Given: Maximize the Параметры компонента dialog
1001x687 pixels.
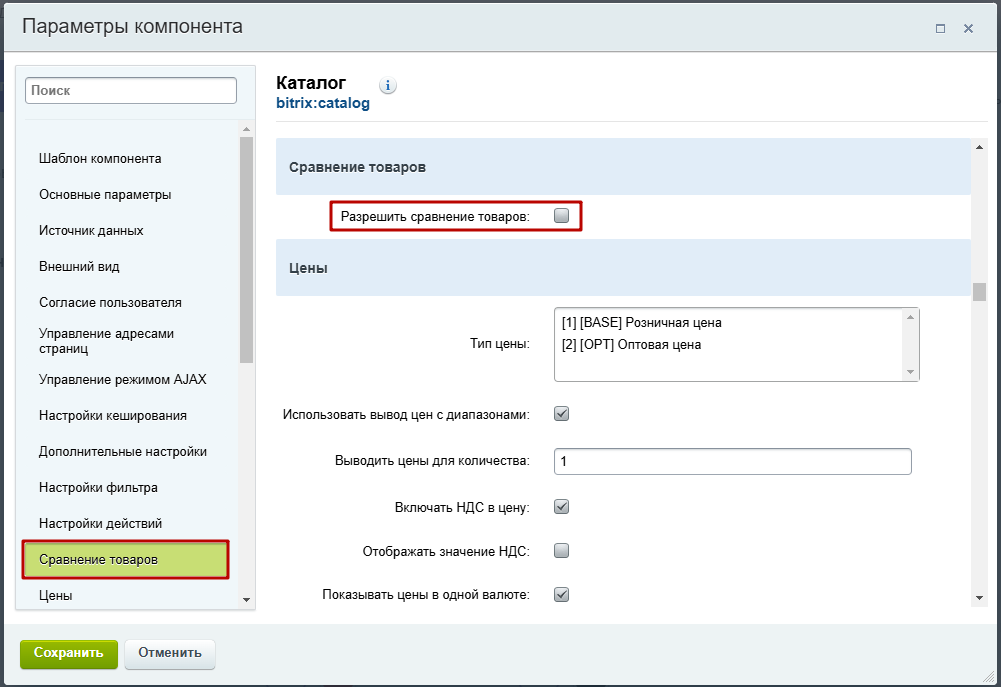Looking at the screenshot, I should [940, 29].
